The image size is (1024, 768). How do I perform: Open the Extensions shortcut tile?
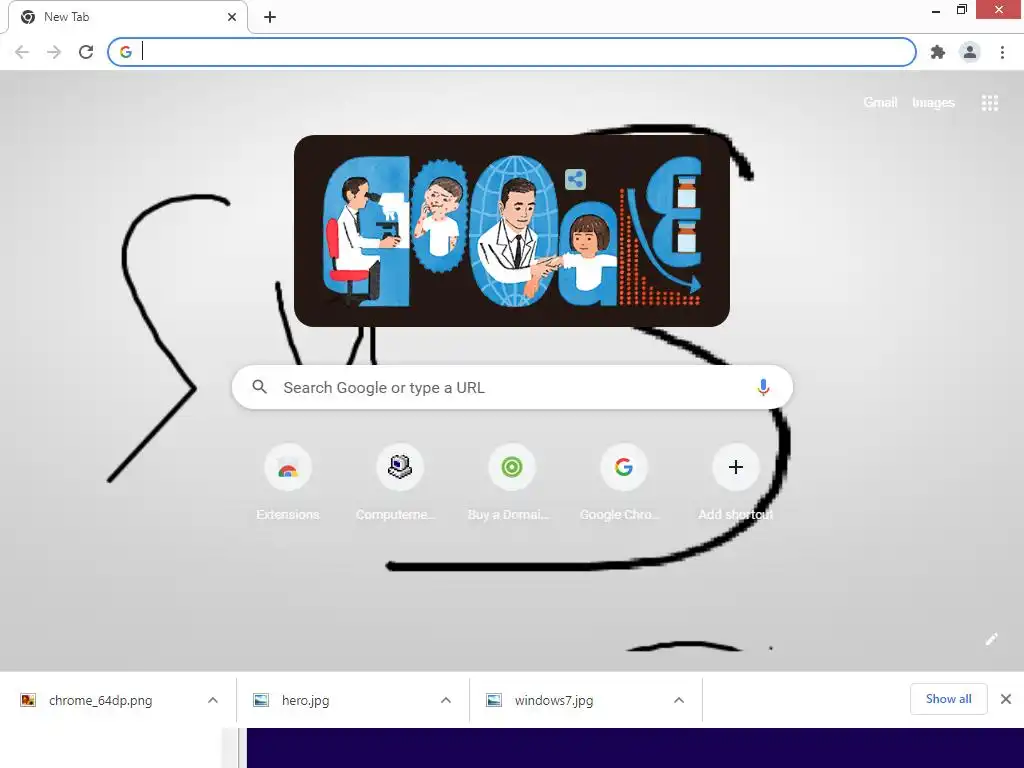pos(288,482)
